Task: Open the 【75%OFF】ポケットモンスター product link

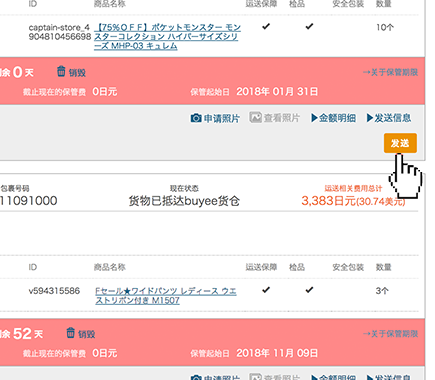Action: tap(167, 37)
